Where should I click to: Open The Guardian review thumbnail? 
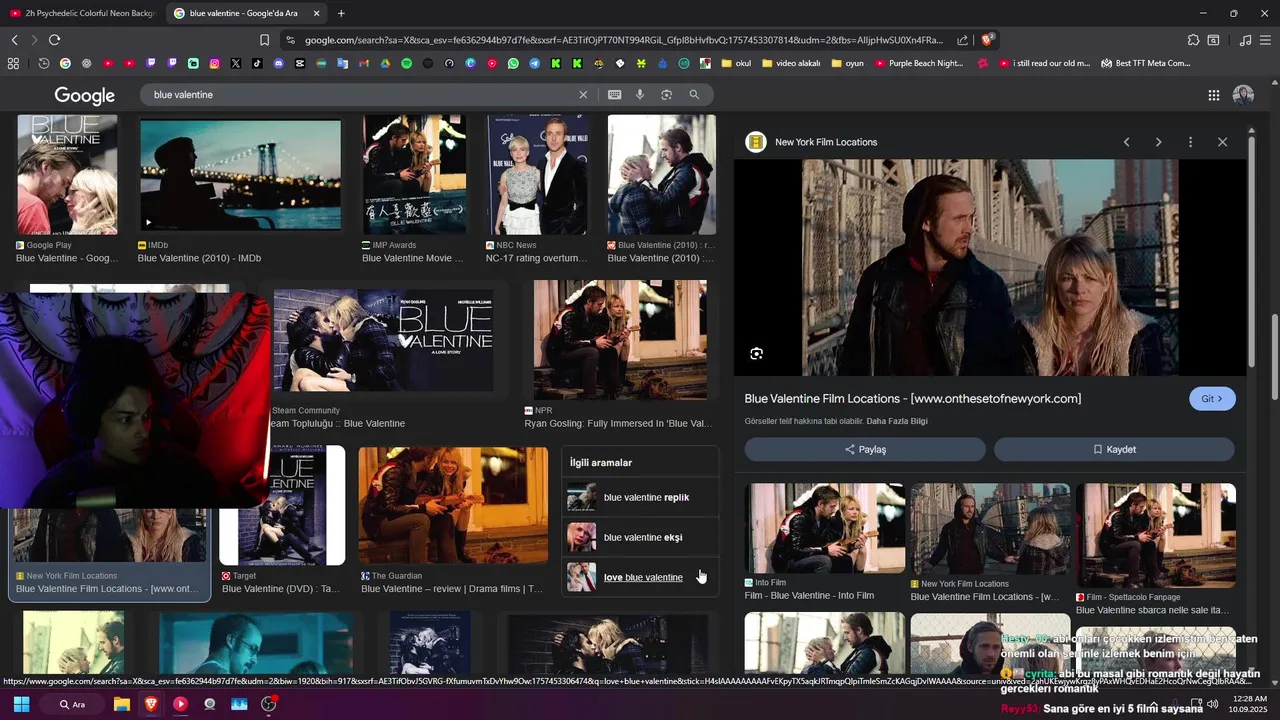click(x=453, y=505)
